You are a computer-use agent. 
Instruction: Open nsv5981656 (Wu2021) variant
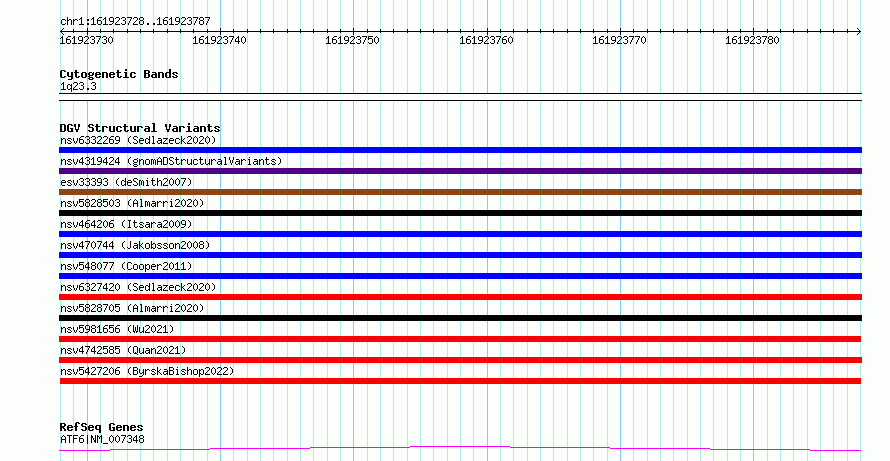point(117,329)
